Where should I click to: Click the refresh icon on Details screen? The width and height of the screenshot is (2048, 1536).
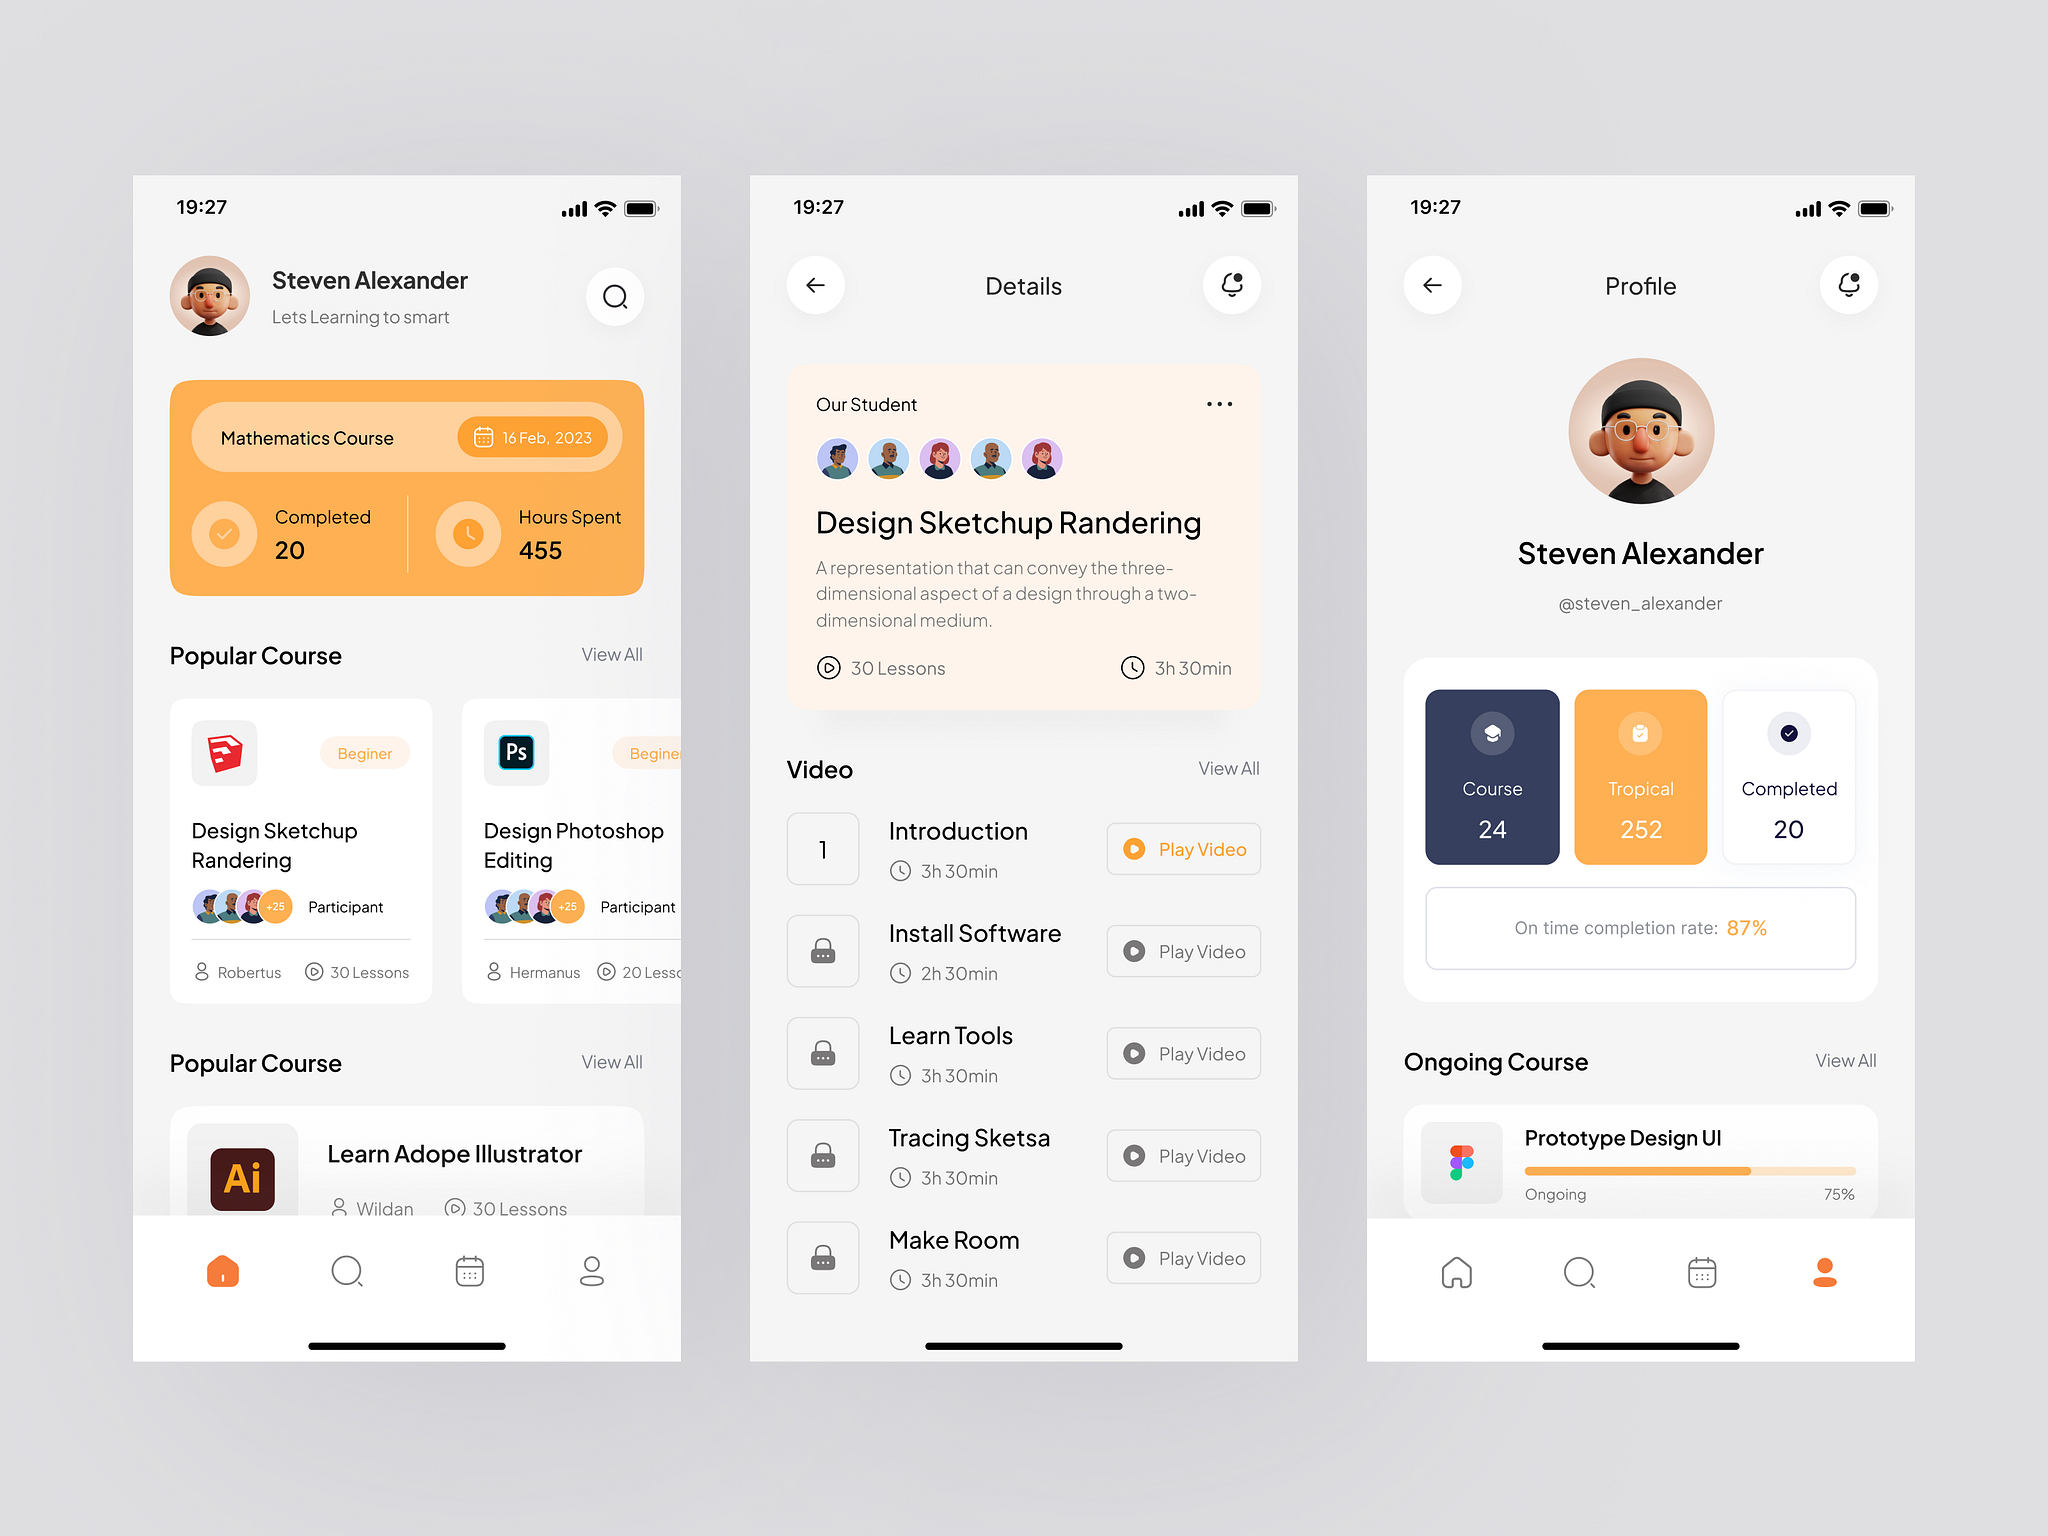(1229, 287)
